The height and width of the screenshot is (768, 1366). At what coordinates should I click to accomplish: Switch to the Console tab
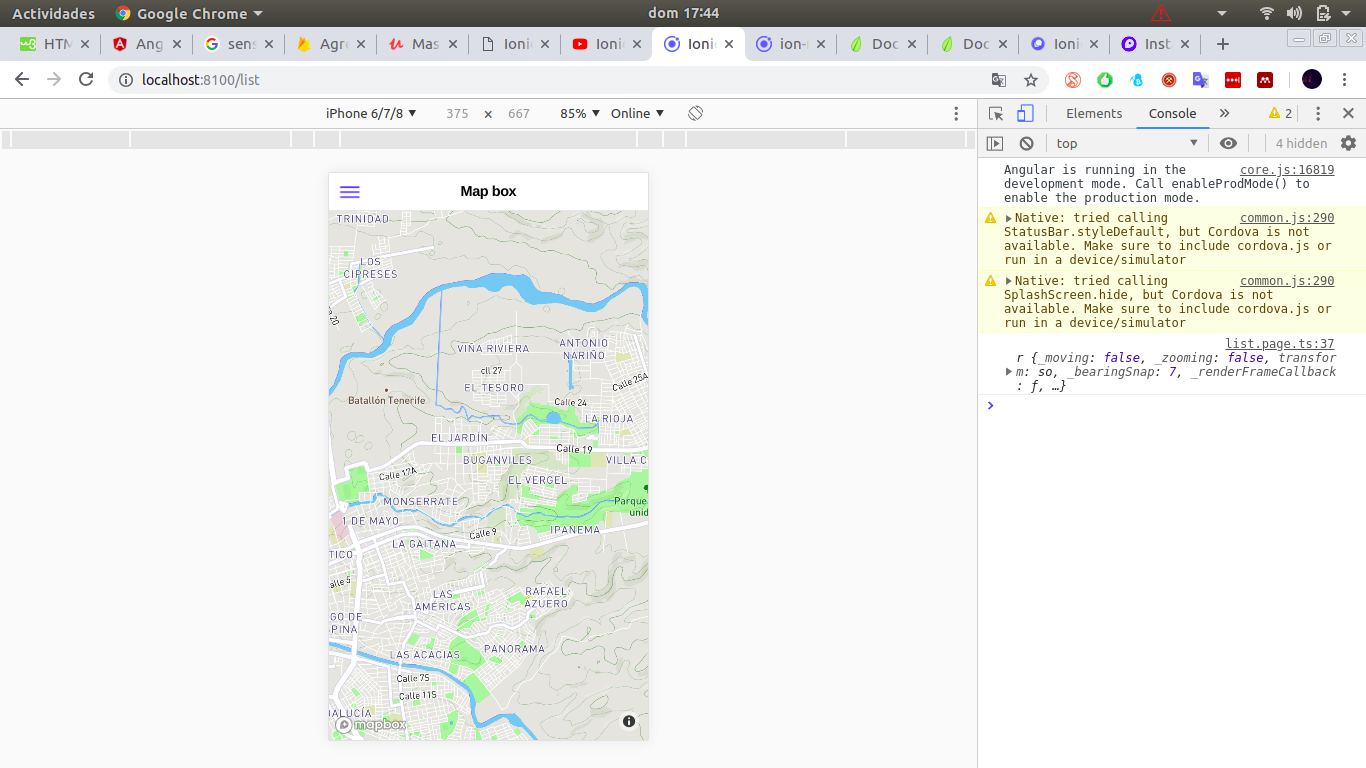pos(1171,113)
